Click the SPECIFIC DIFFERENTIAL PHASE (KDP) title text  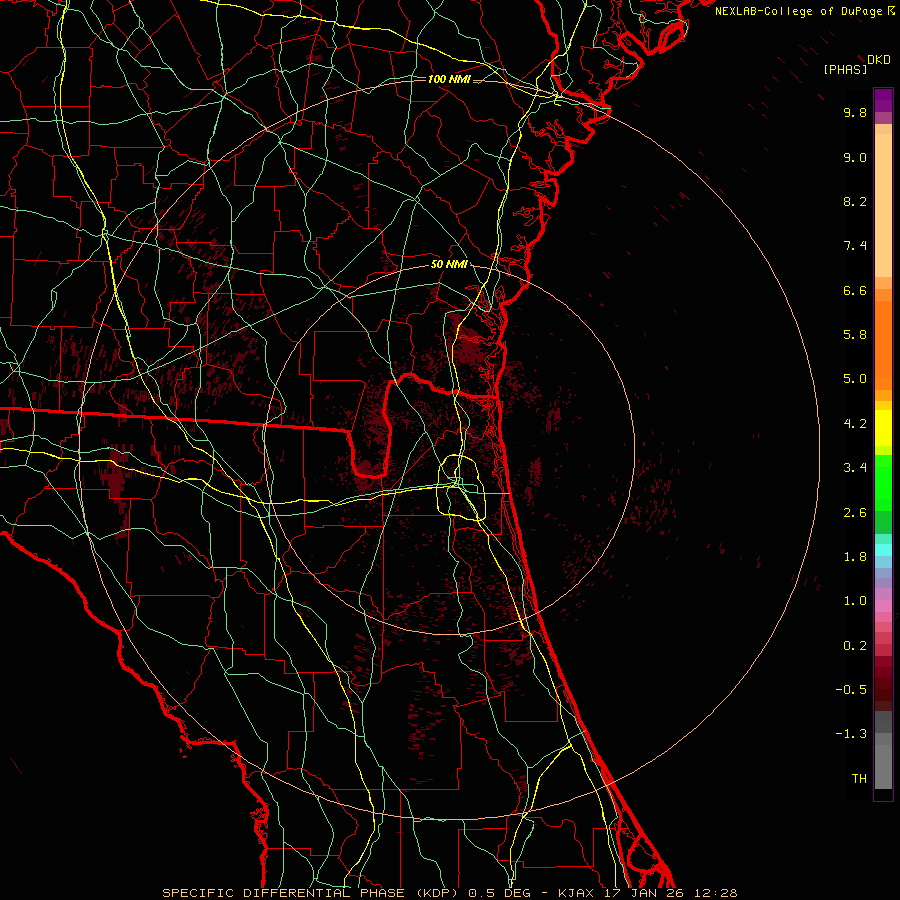(x=310, y=893)
